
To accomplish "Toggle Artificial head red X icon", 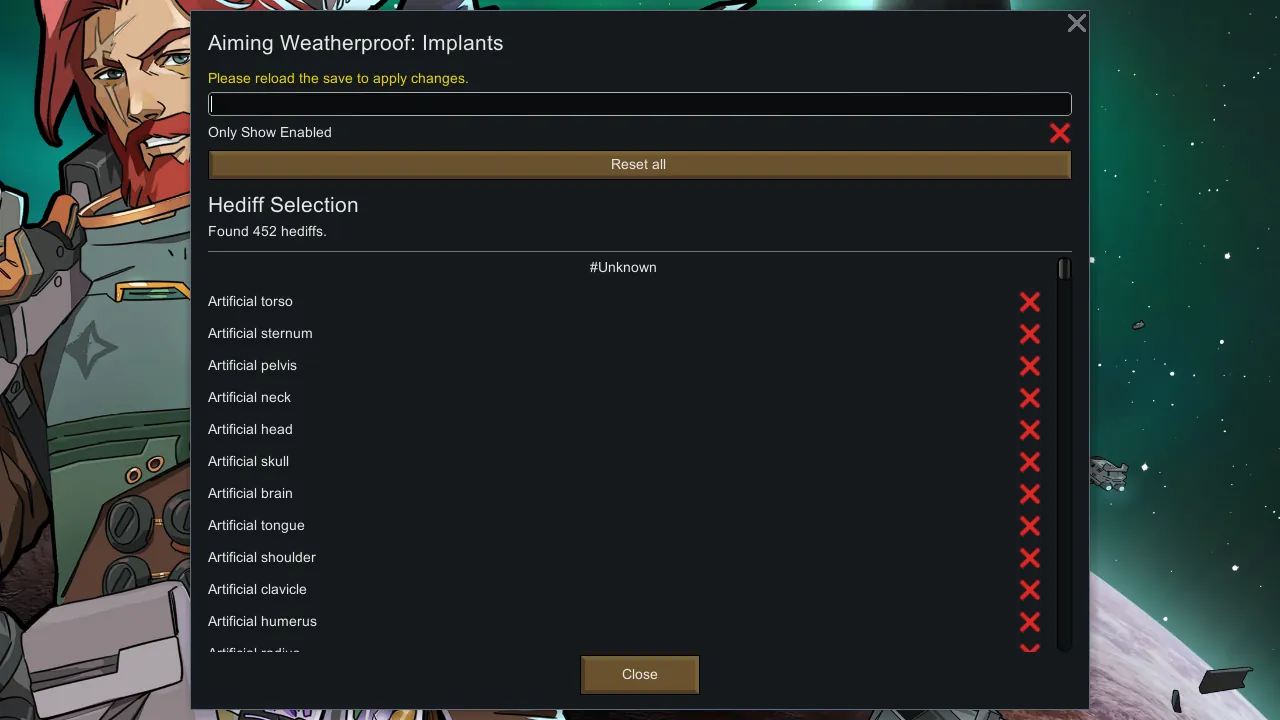I will click(x=1030, y=429).
